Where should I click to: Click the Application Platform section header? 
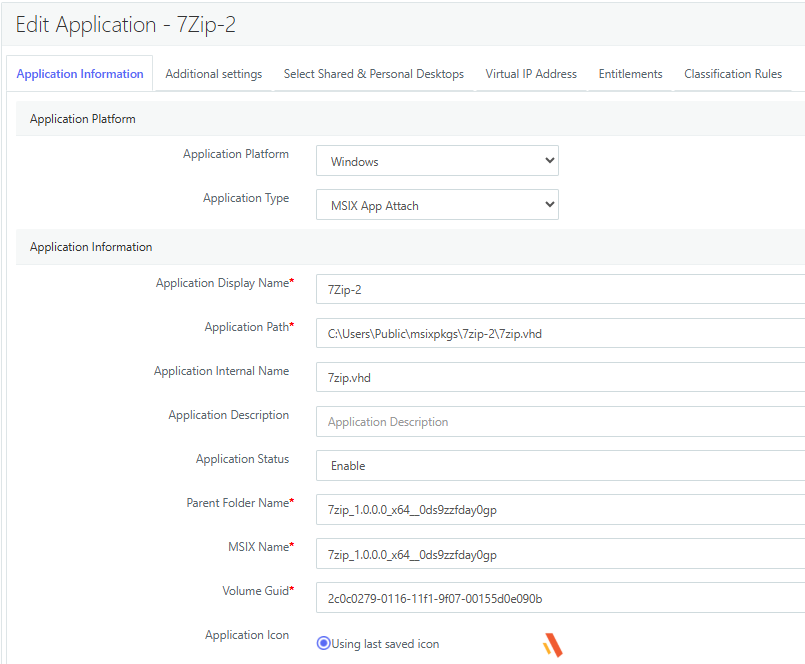83,119
